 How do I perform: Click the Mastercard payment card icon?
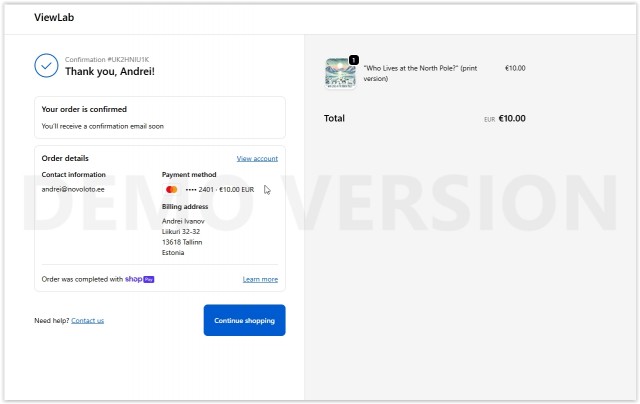[x=171, y=189]
